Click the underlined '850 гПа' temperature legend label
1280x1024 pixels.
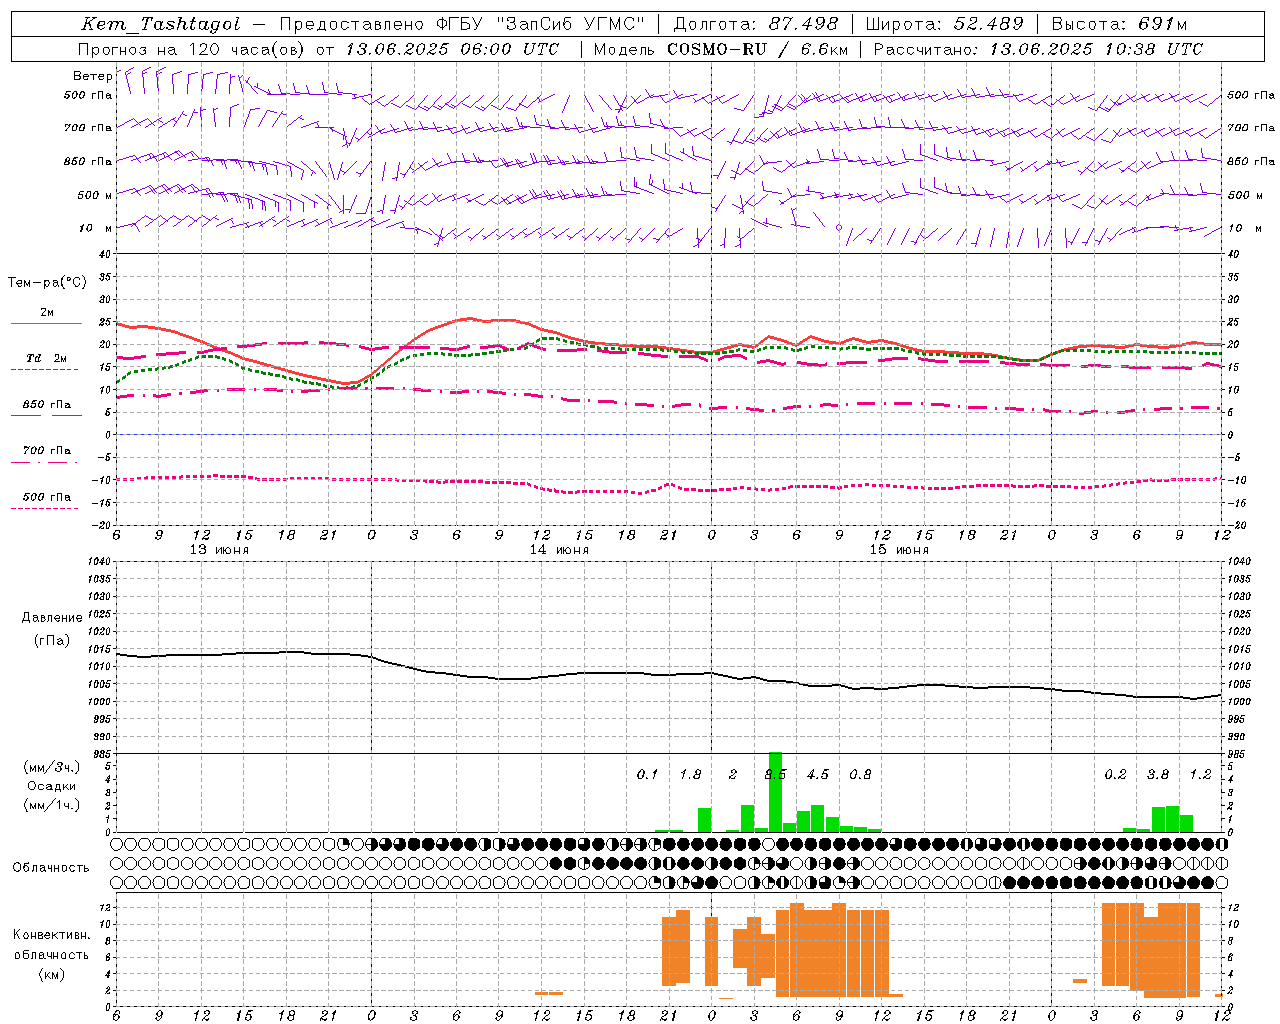tap(47, 405)
